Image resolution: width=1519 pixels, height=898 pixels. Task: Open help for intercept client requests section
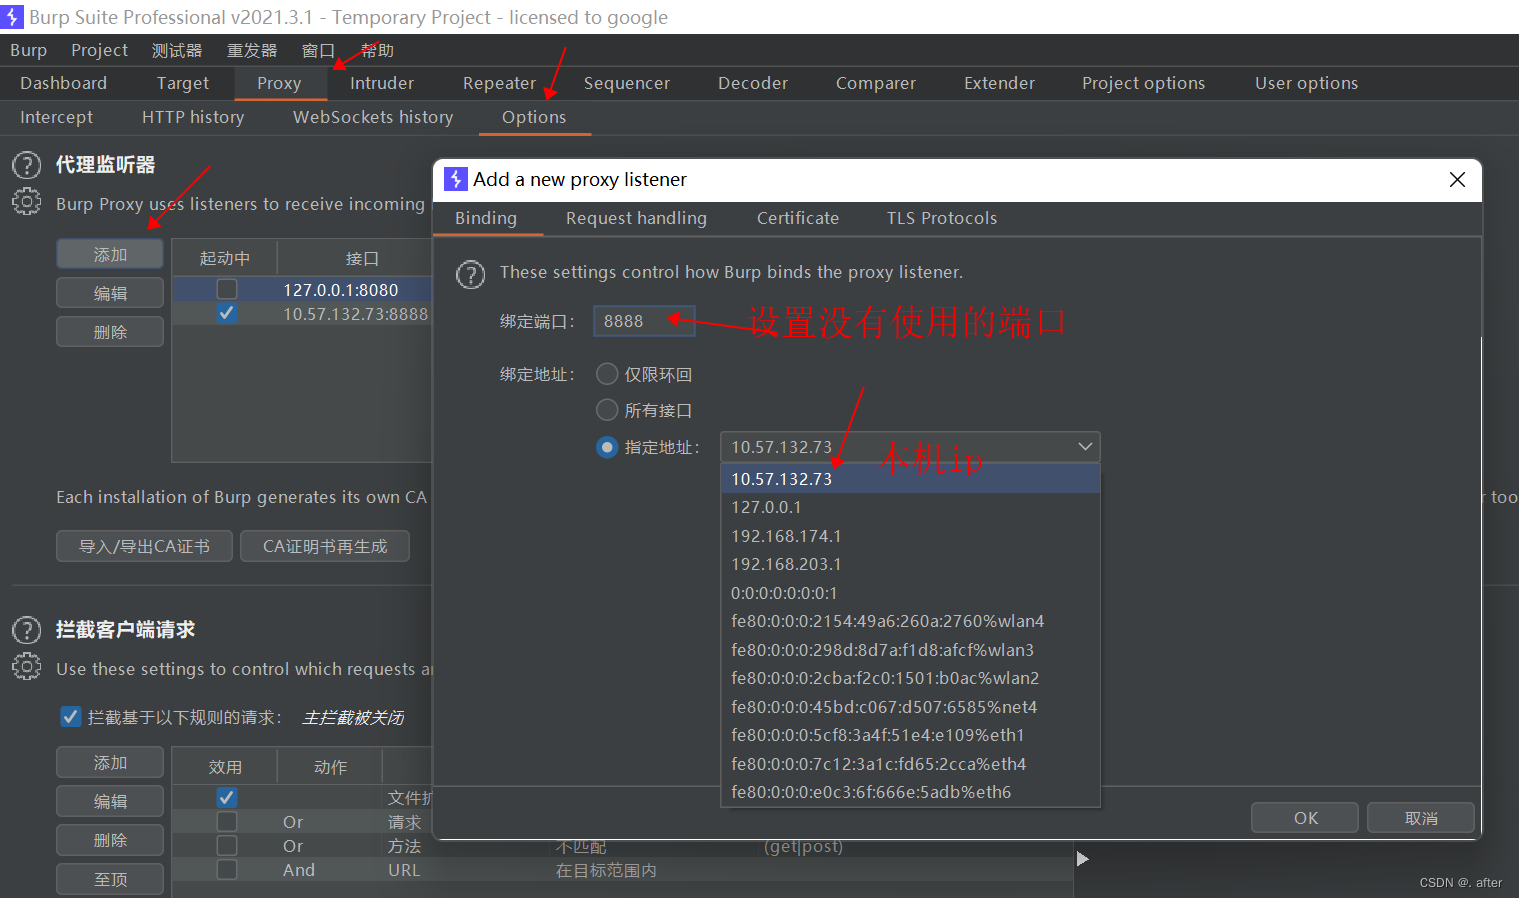pos(27,630)
